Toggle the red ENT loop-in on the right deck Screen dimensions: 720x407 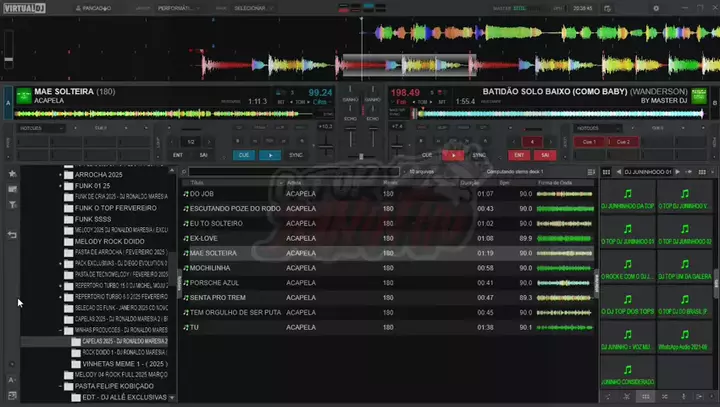[519, 155]
